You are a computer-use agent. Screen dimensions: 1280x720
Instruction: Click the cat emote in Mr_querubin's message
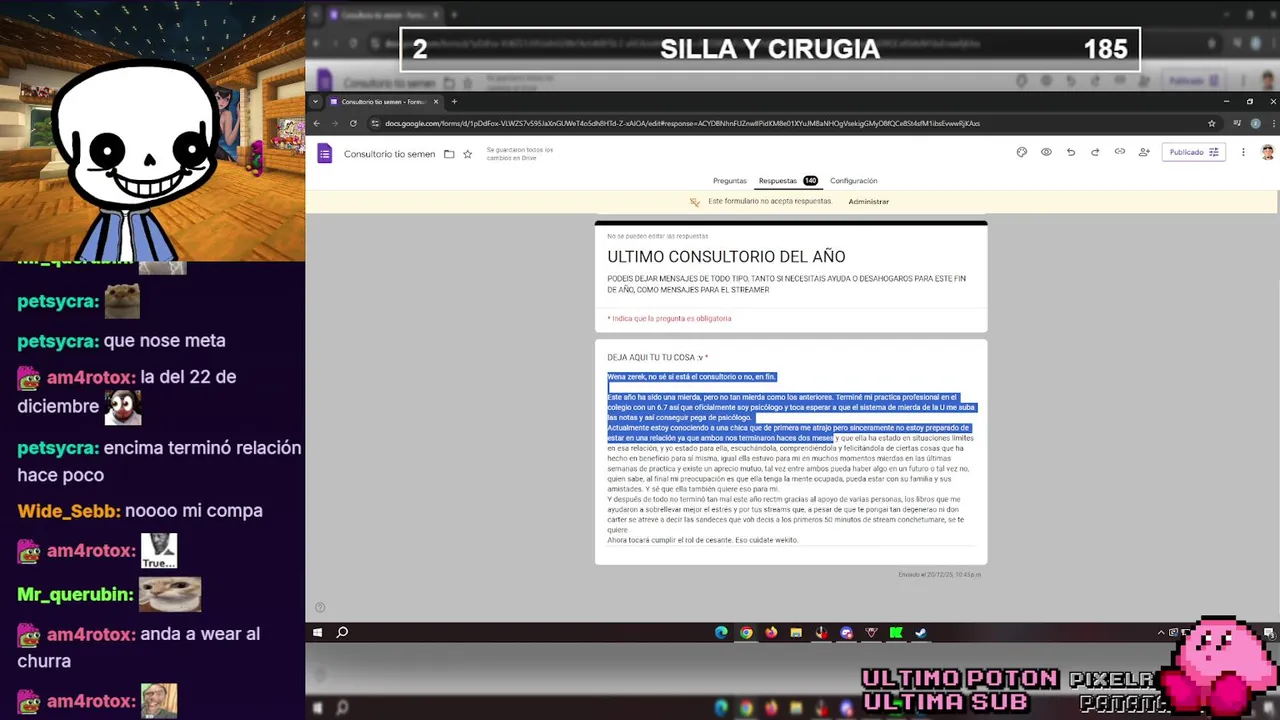click(x=170, y=594)
